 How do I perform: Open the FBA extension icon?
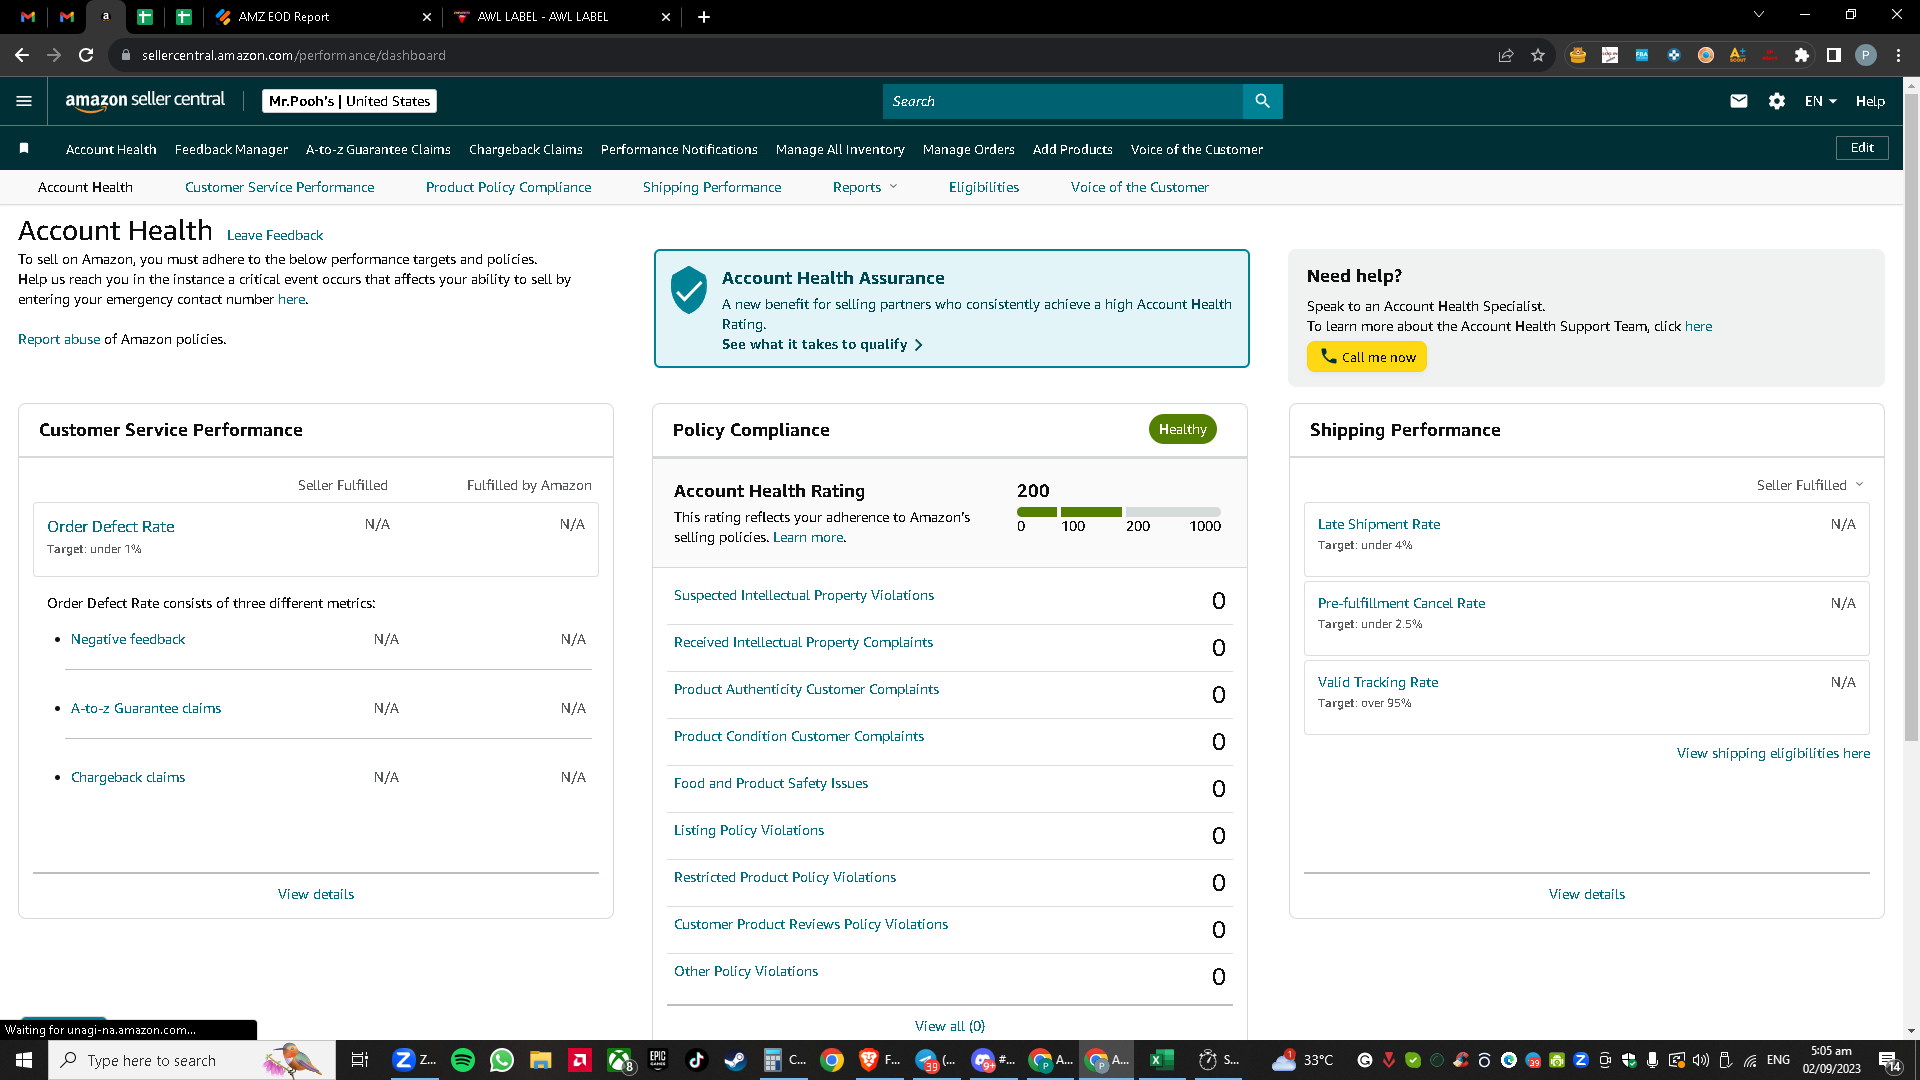point(1642,55)
